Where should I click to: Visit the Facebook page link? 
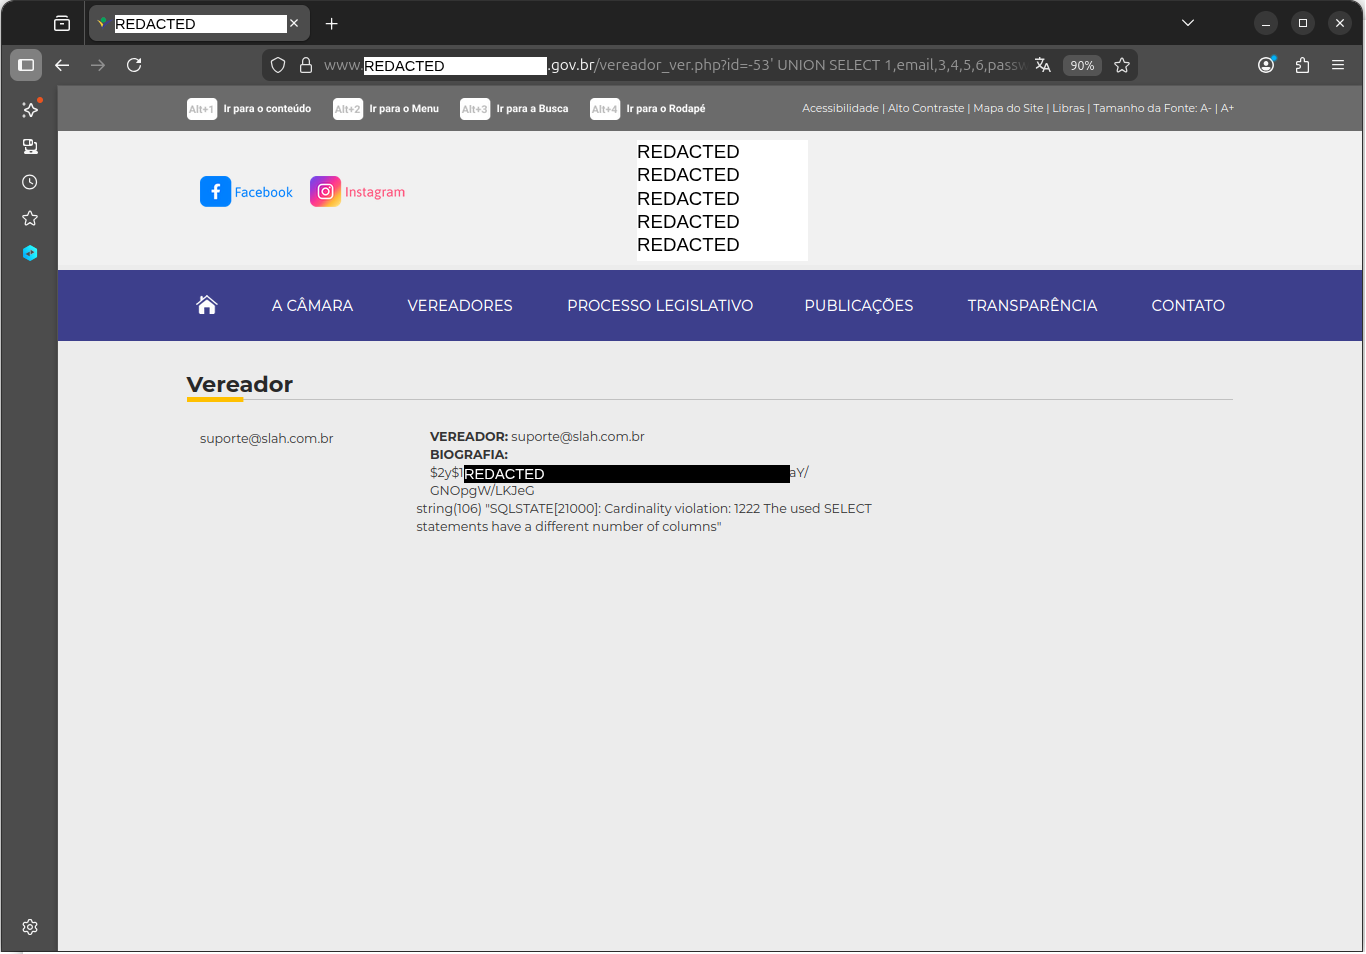point(246,191)
